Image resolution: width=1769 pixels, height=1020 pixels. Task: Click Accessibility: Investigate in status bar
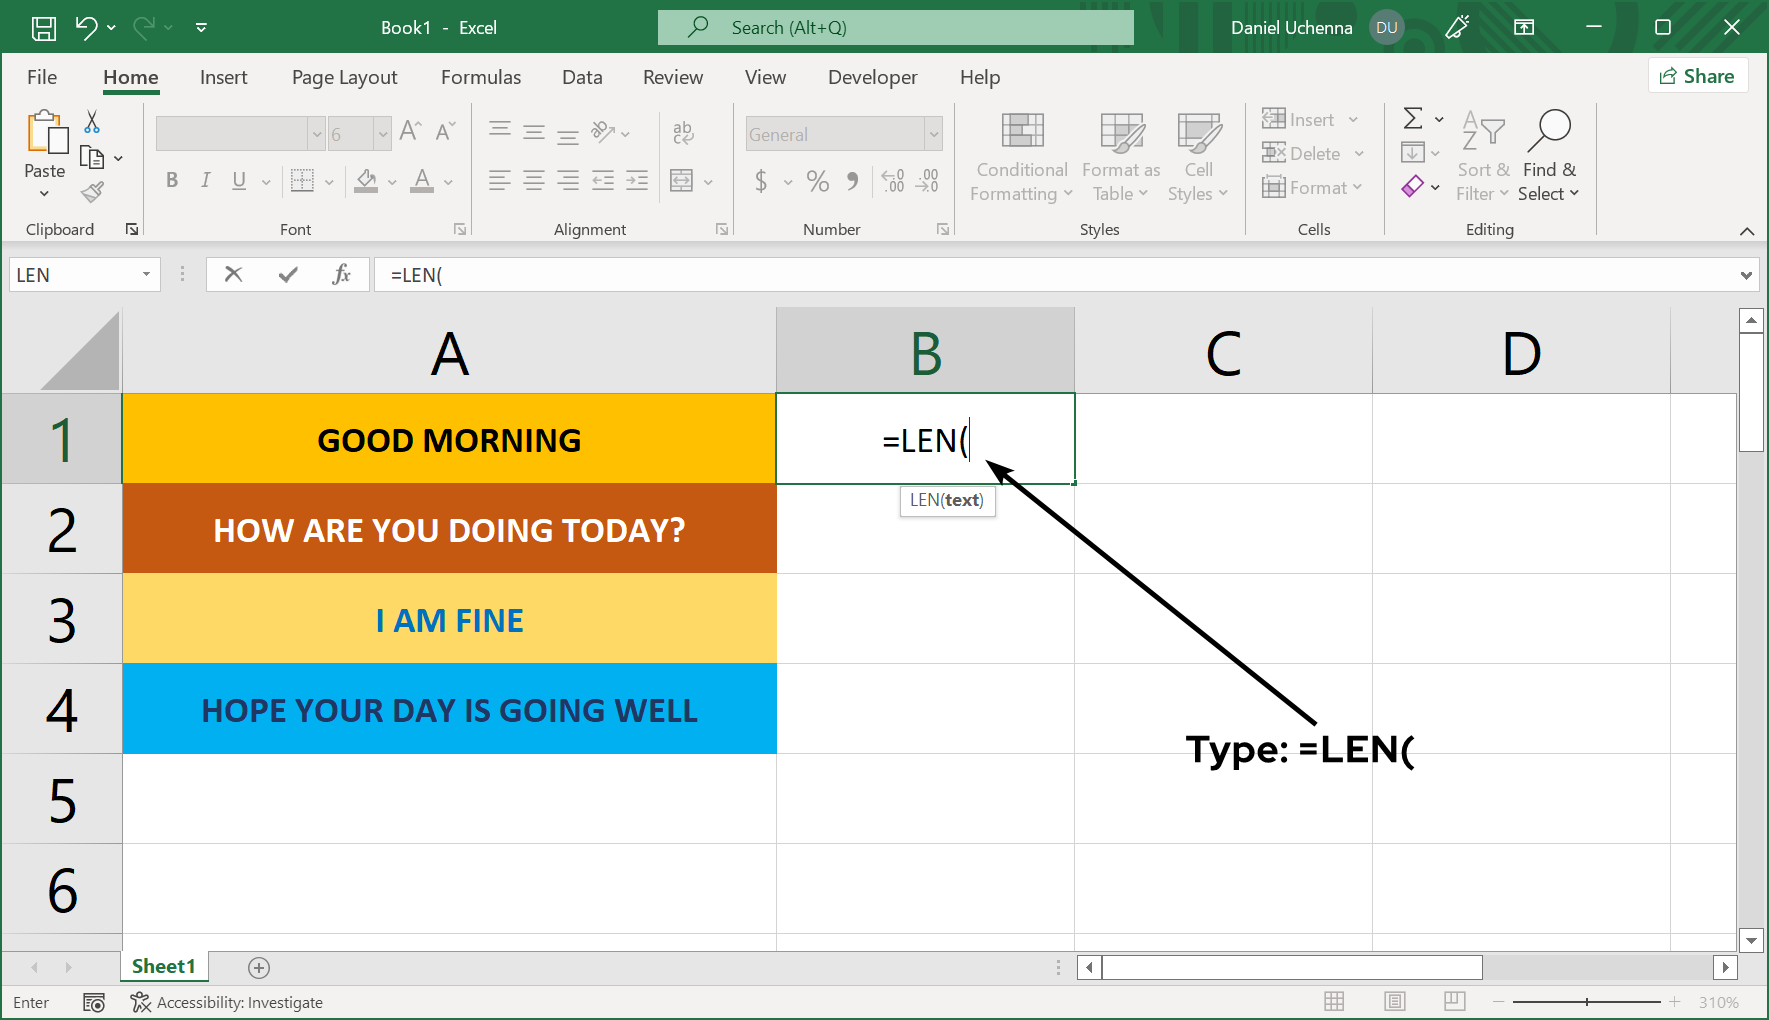coord(227,1002)
